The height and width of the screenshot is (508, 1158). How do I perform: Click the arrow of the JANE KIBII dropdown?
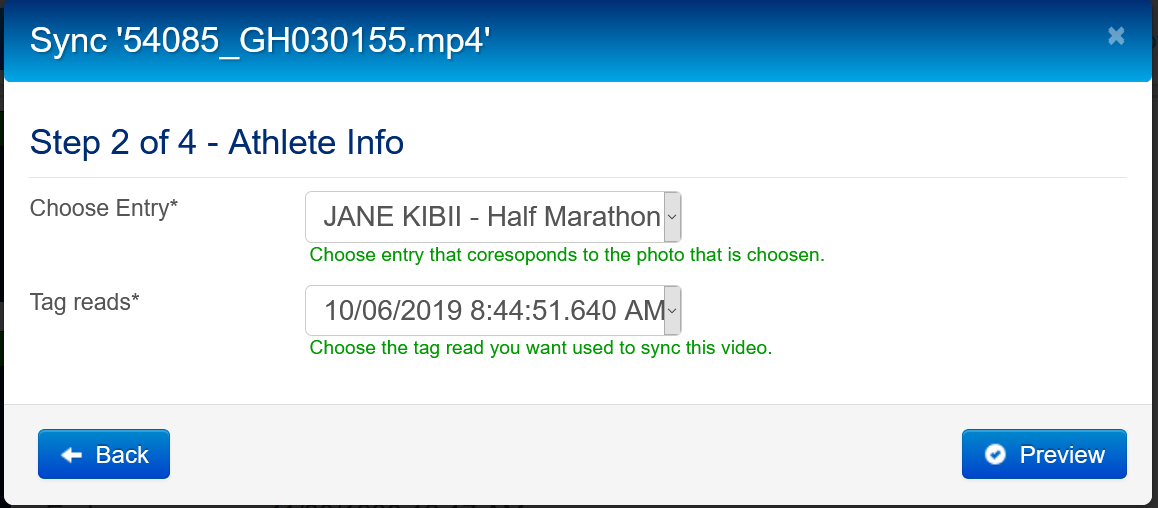click(672, 217)
